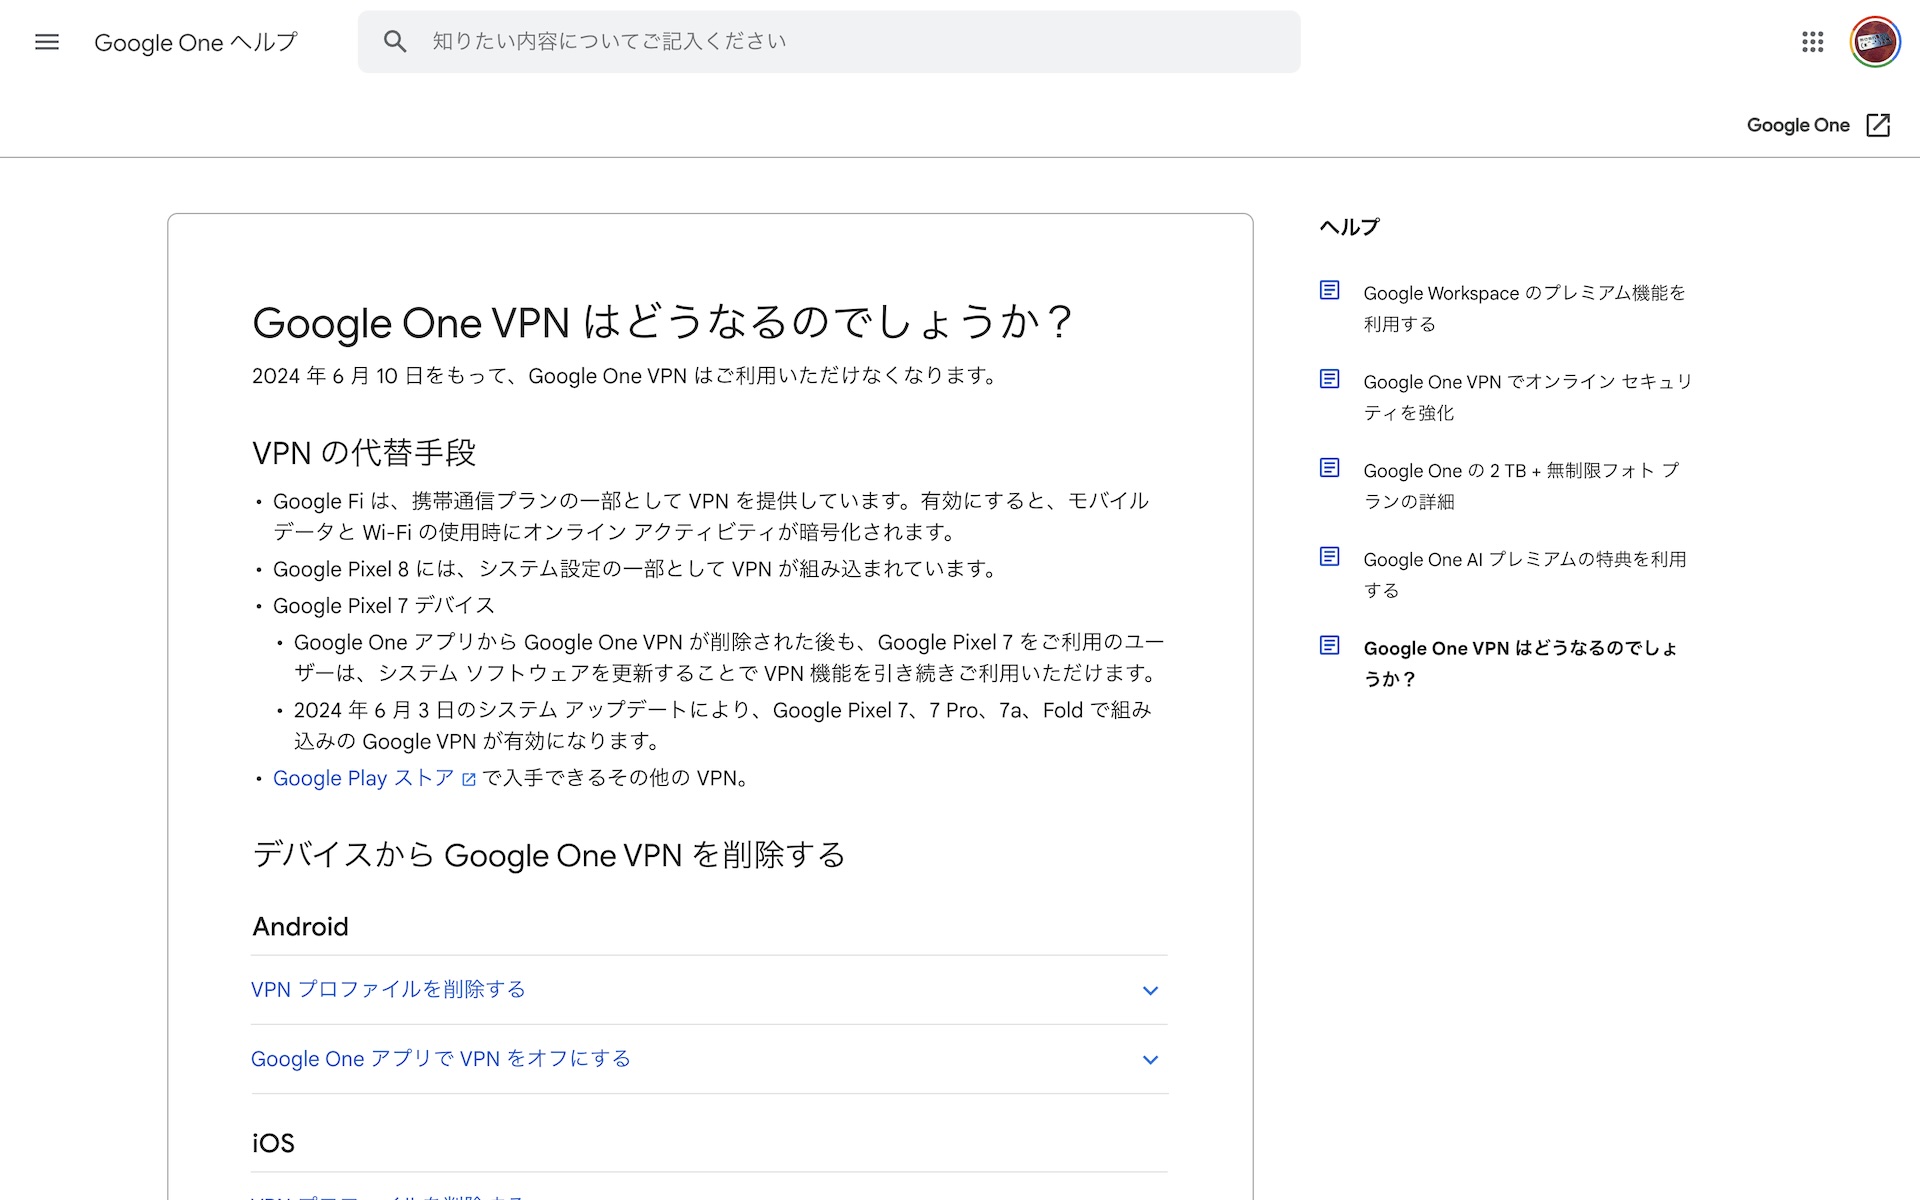This screenshot has width=1920, height=1200.
Task: Click the search magnifier icon
Action: (x=395, y=42)
